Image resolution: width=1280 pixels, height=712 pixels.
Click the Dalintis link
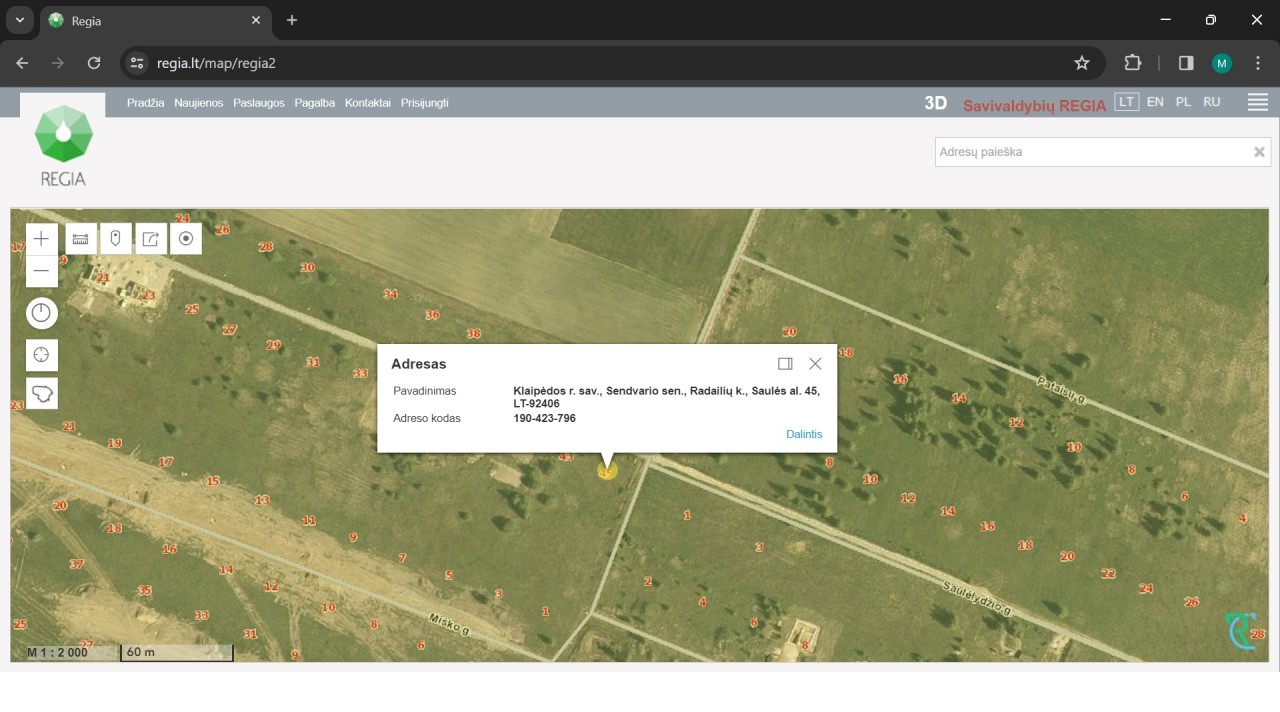click(x=804, y=434)
